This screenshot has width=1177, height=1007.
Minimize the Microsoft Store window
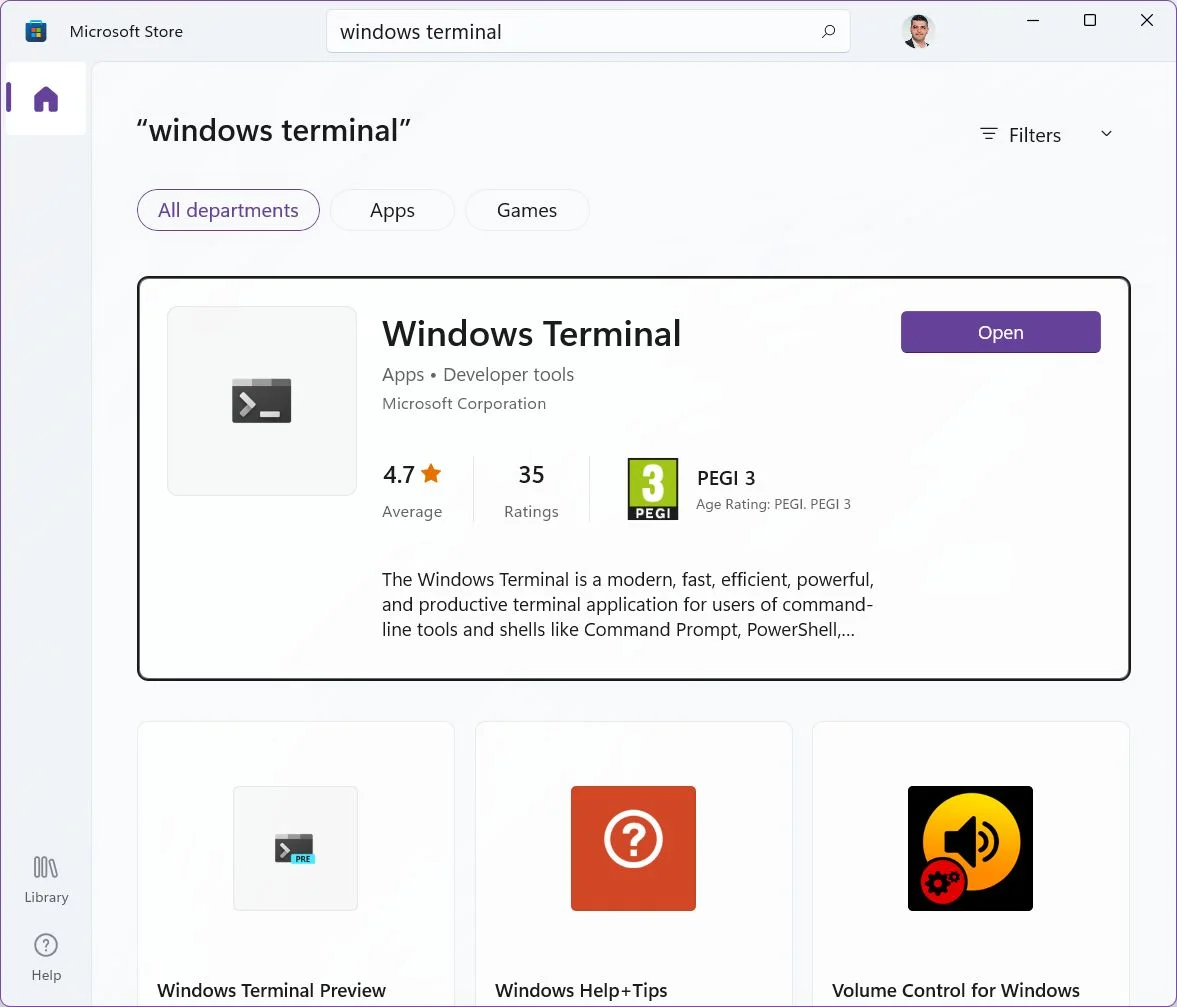coord(1033,20)
